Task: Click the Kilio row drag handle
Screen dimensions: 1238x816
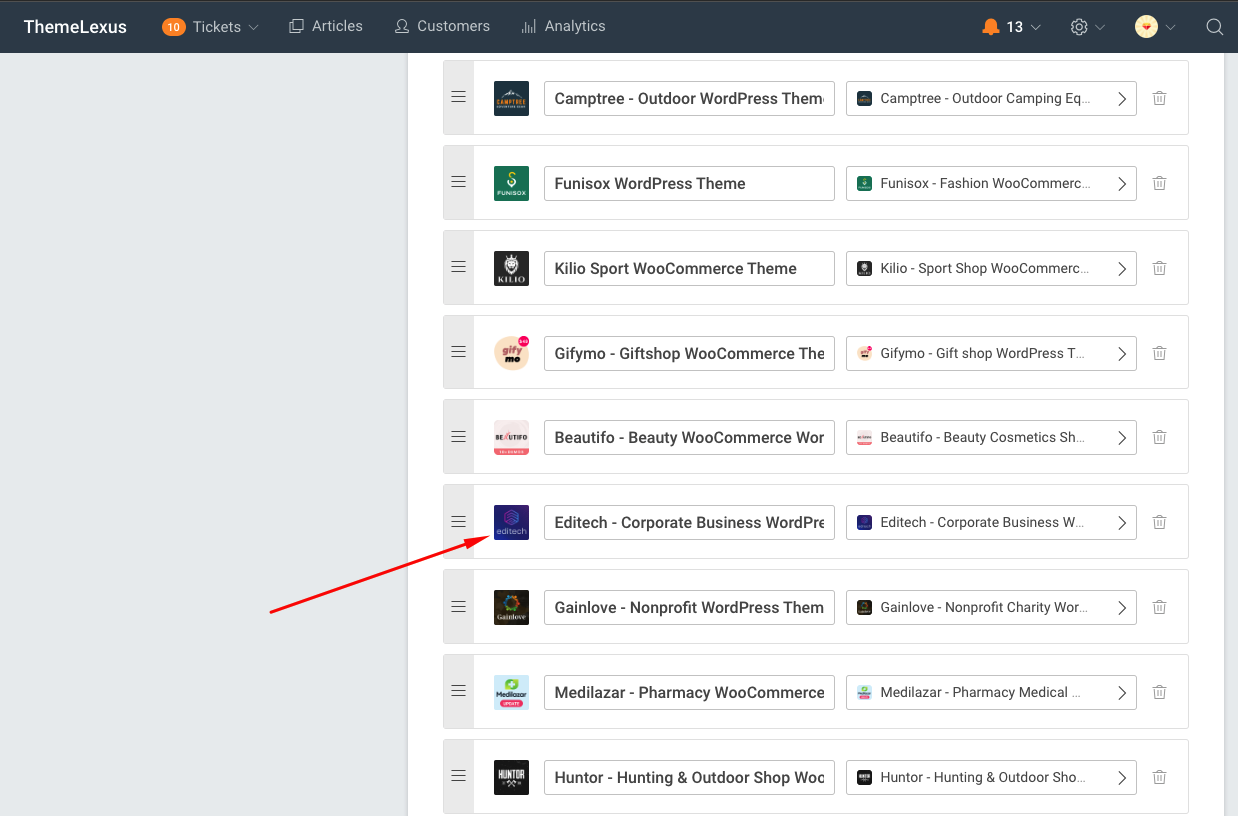Action: (458, 268)
